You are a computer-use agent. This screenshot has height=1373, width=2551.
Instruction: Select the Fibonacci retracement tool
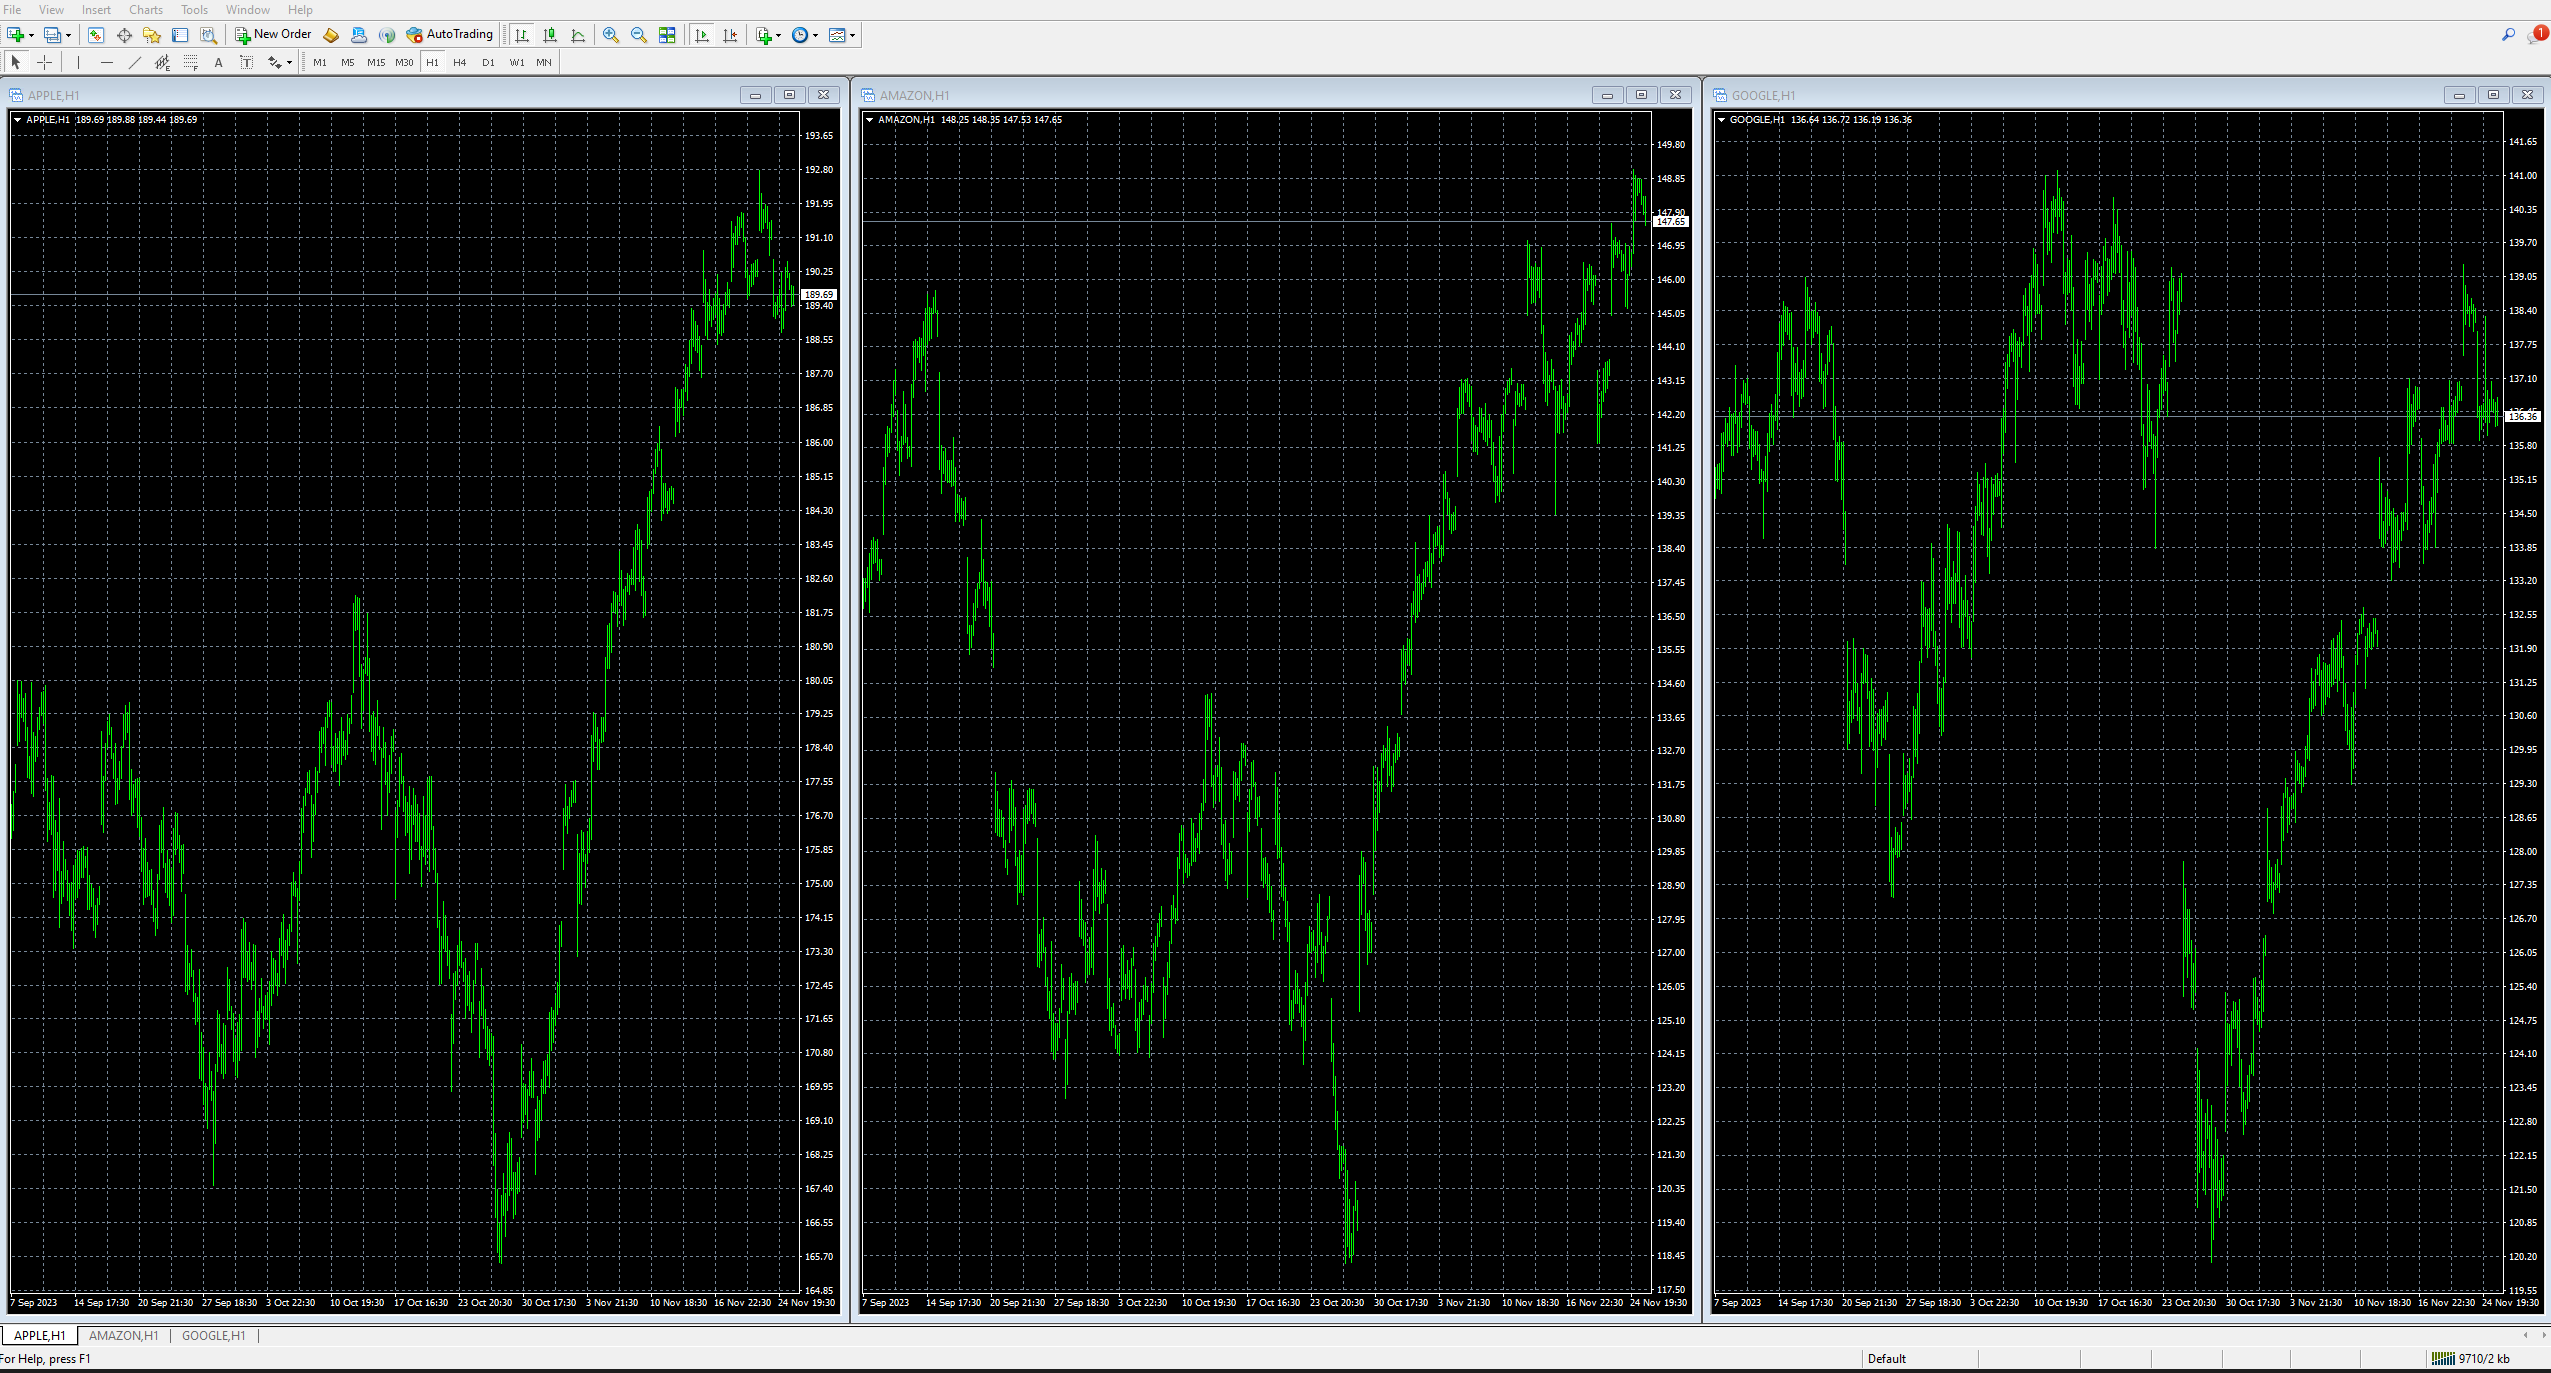click(x=191, y=62)
